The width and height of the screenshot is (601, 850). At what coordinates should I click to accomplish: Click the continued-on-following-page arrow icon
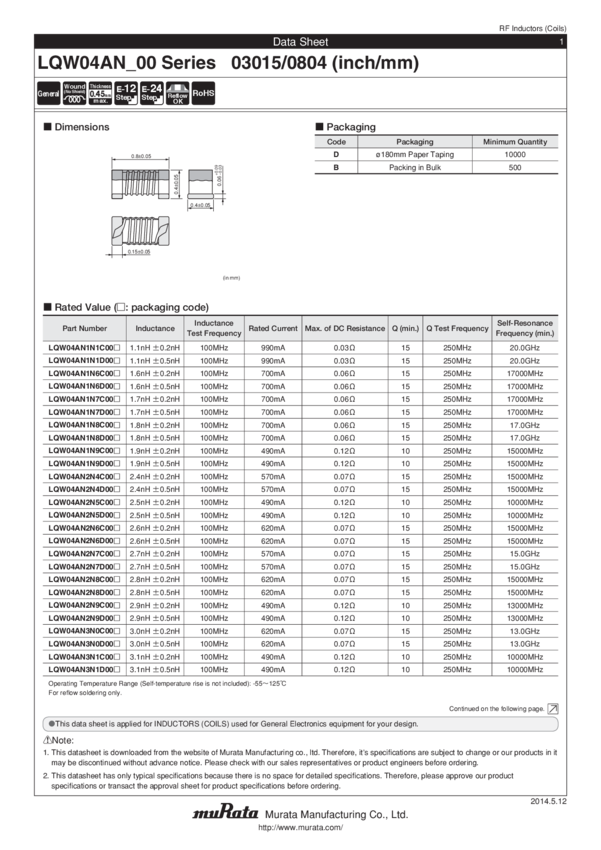pos(553,709)
